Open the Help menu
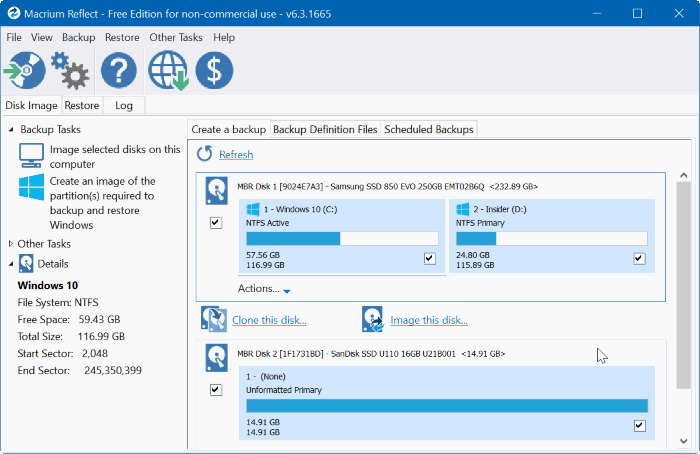The height and width of the screenshot is (454, 700). (x=224, y=37)
